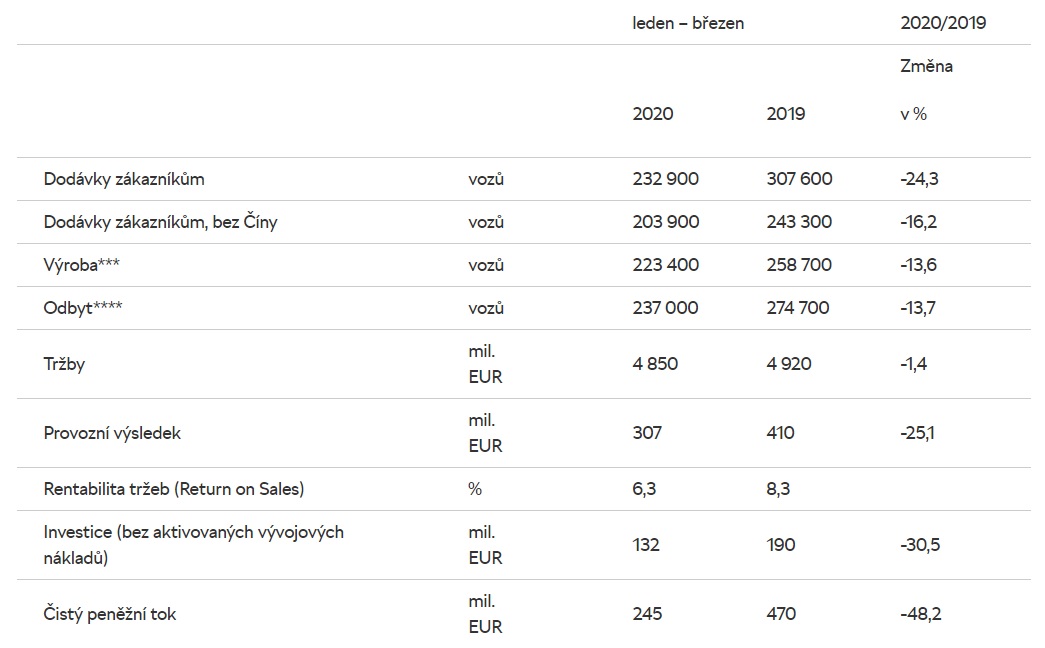Click the '2020/2019' column header
Viewport: 1045px width, 648px height.
[943, 23]
